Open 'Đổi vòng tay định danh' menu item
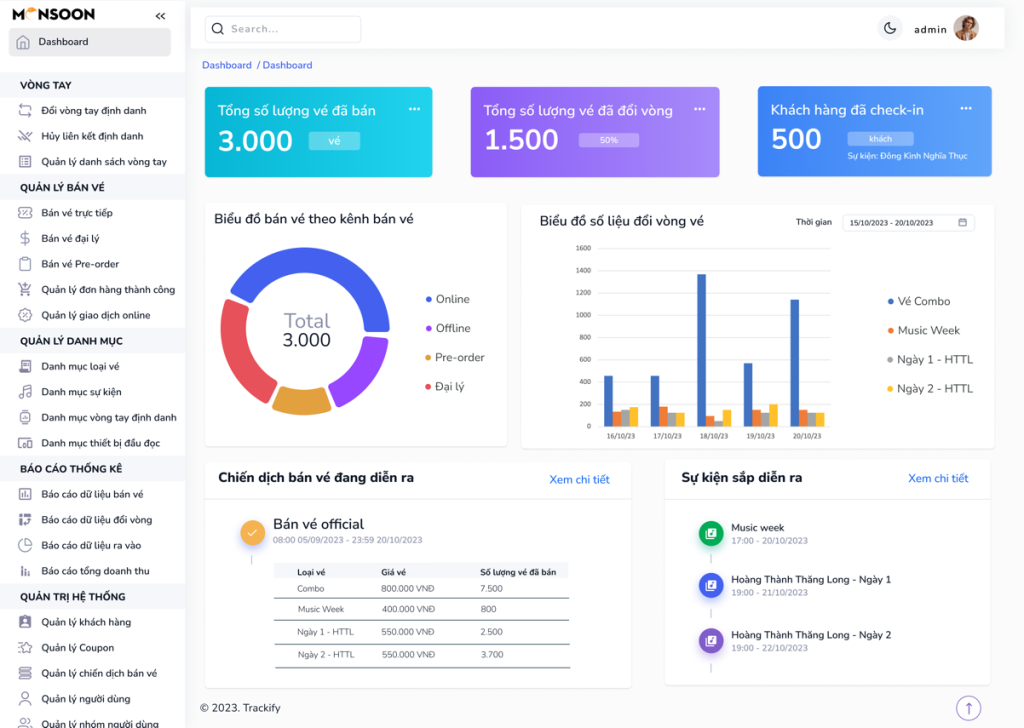1024x728 pixels. click(x=93, y=111)
